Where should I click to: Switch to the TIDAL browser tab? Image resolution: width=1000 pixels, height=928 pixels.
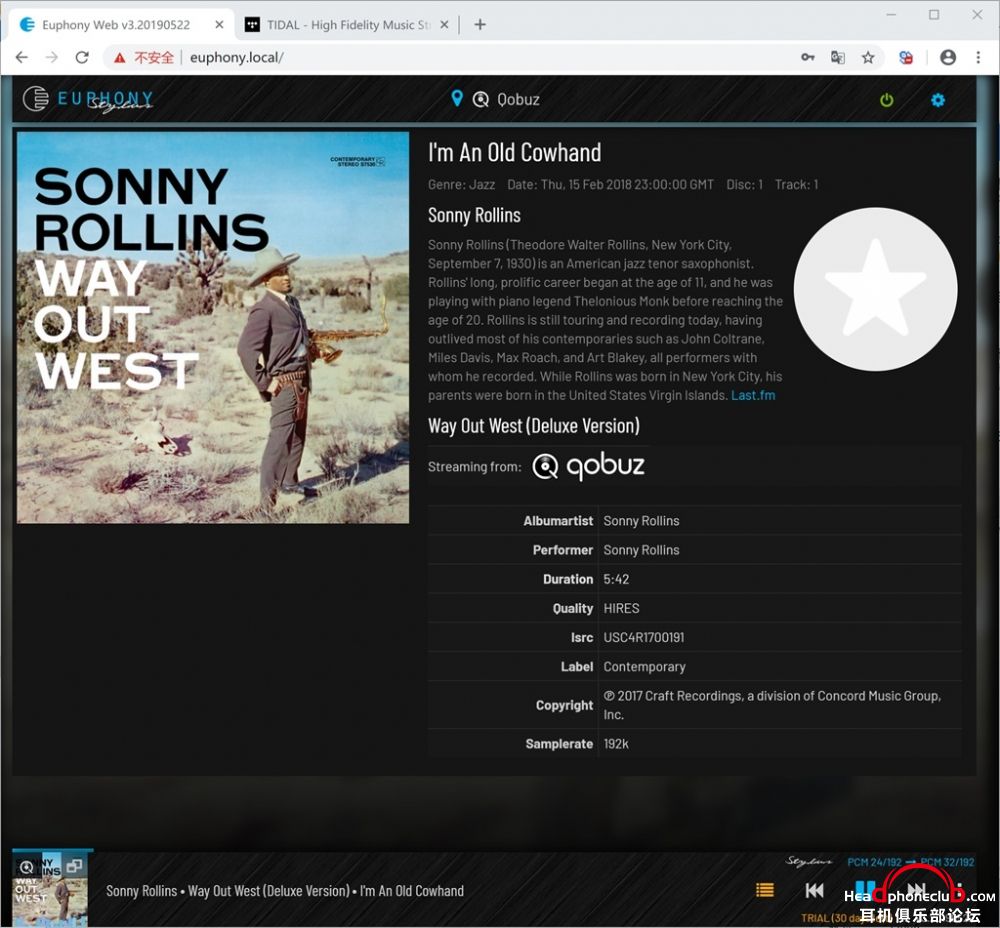click(348, 25)
